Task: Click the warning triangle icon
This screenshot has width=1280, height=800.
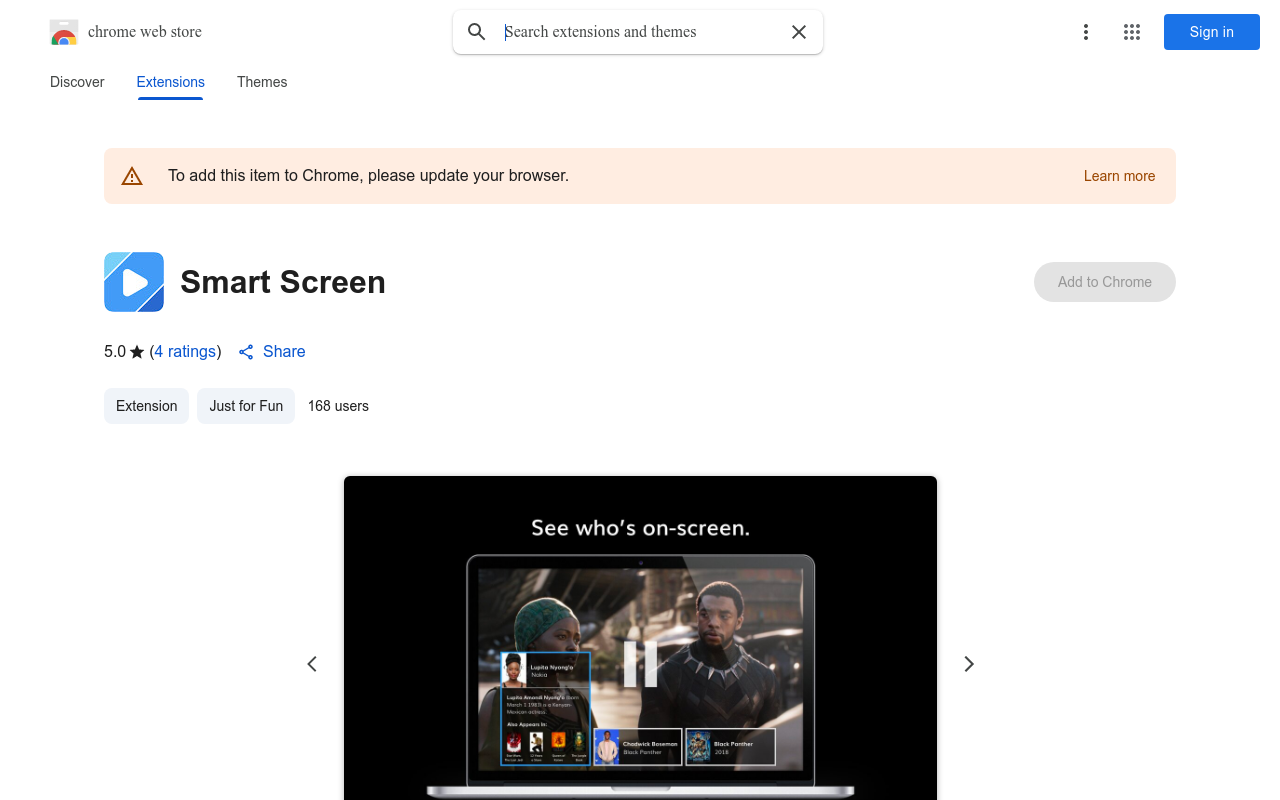Action: 132,176
